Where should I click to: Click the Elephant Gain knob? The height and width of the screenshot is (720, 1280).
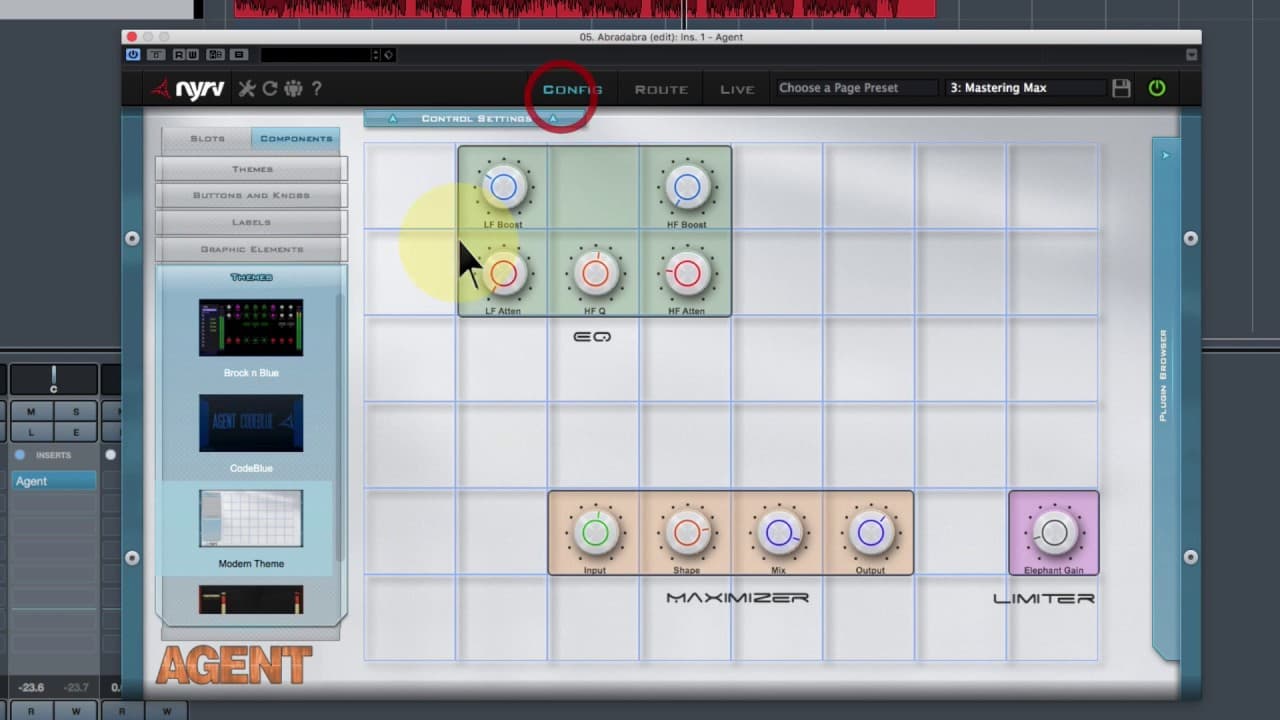point(1053,533)
